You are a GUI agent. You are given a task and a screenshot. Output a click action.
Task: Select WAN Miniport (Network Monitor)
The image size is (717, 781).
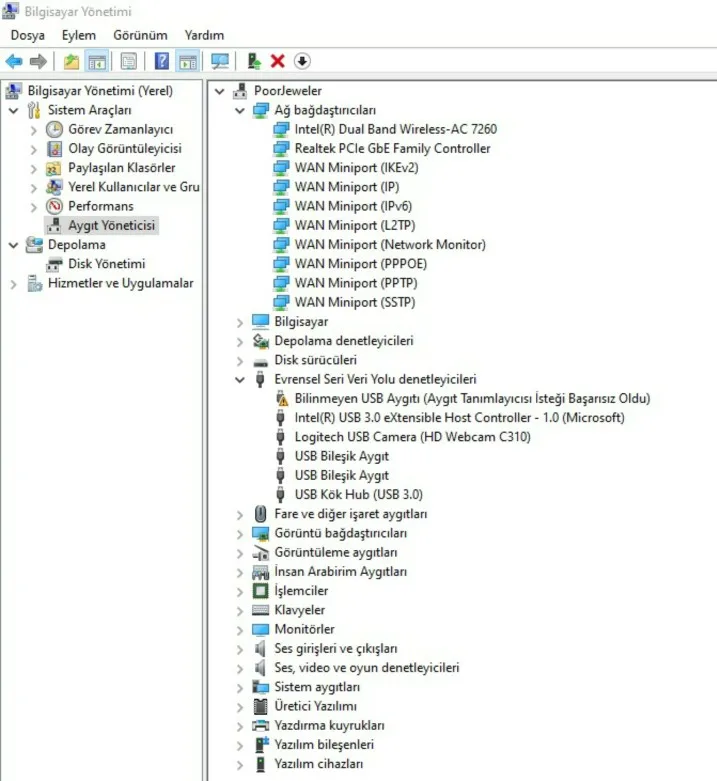(x=390, y=245)
